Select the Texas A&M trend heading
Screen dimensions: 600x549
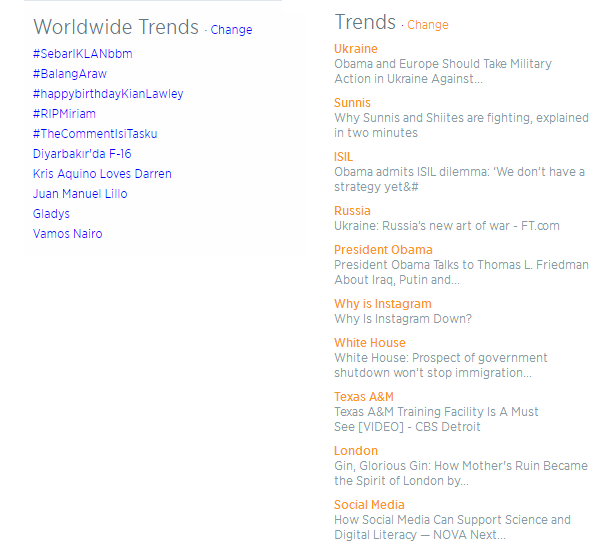364,397
